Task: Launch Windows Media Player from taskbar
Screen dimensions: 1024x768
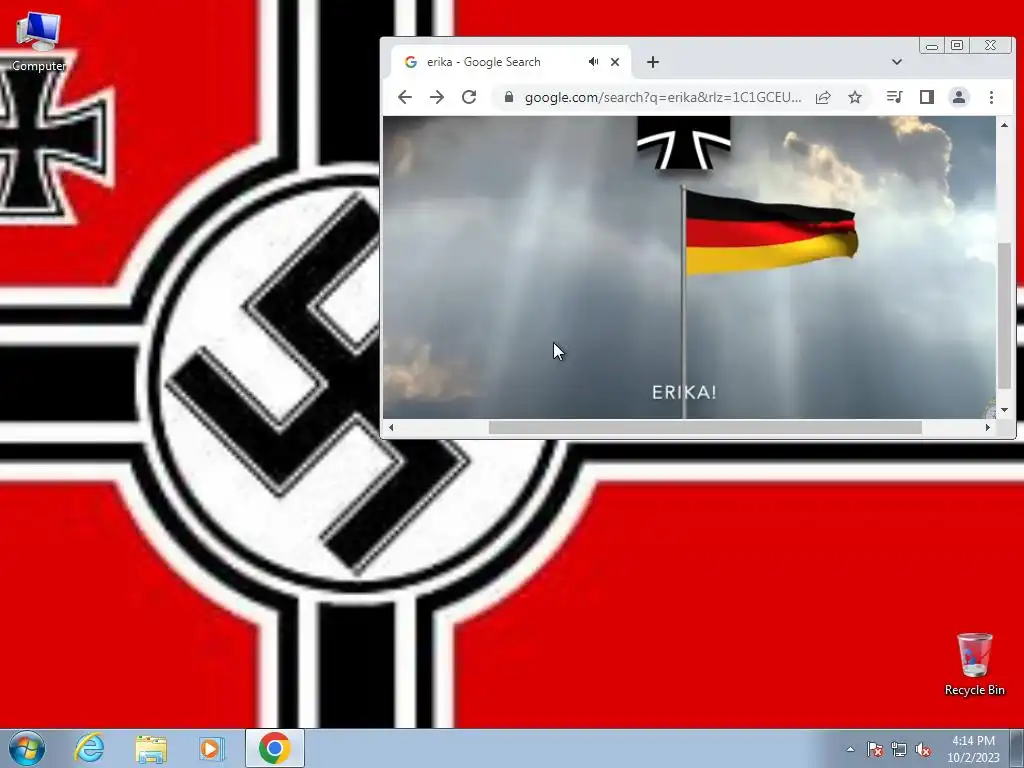Action: (212, 748)
